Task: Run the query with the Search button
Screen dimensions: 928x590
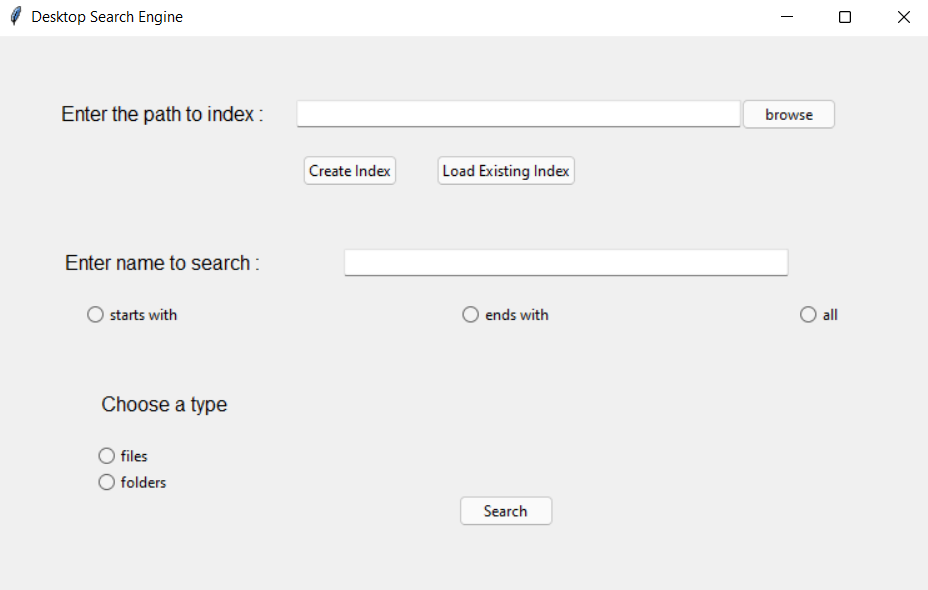Action: click(505, 511)
